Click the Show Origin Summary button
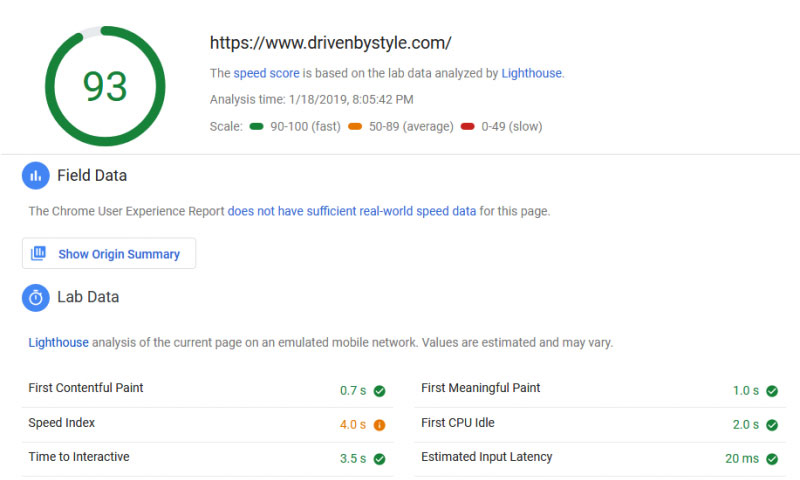Image resolution: width=800 pixels, height=480 pixels. tap(109, 254)
